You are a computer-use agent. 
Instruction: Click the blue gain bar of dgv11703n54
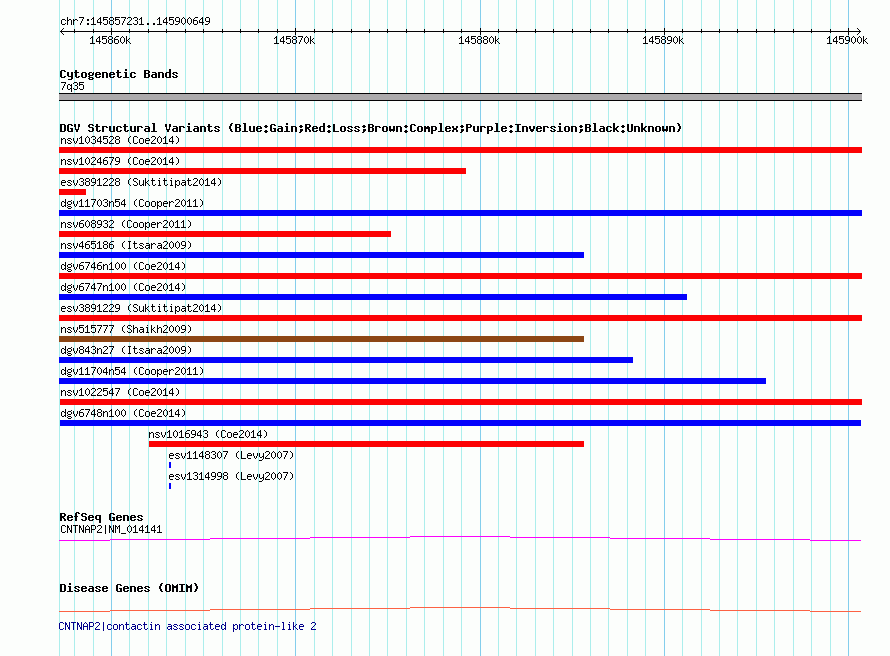click(x=460, y=213)
